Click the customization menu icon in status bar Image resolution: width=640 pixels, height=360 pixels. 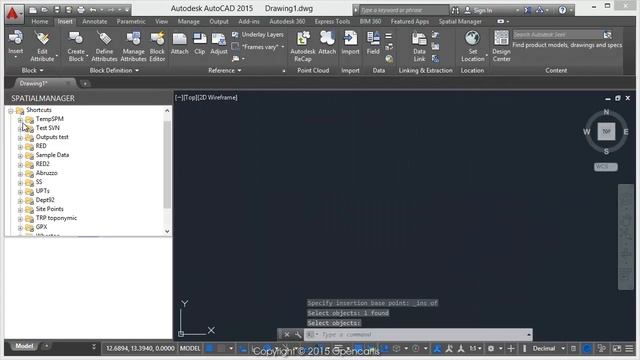(629, 349)
